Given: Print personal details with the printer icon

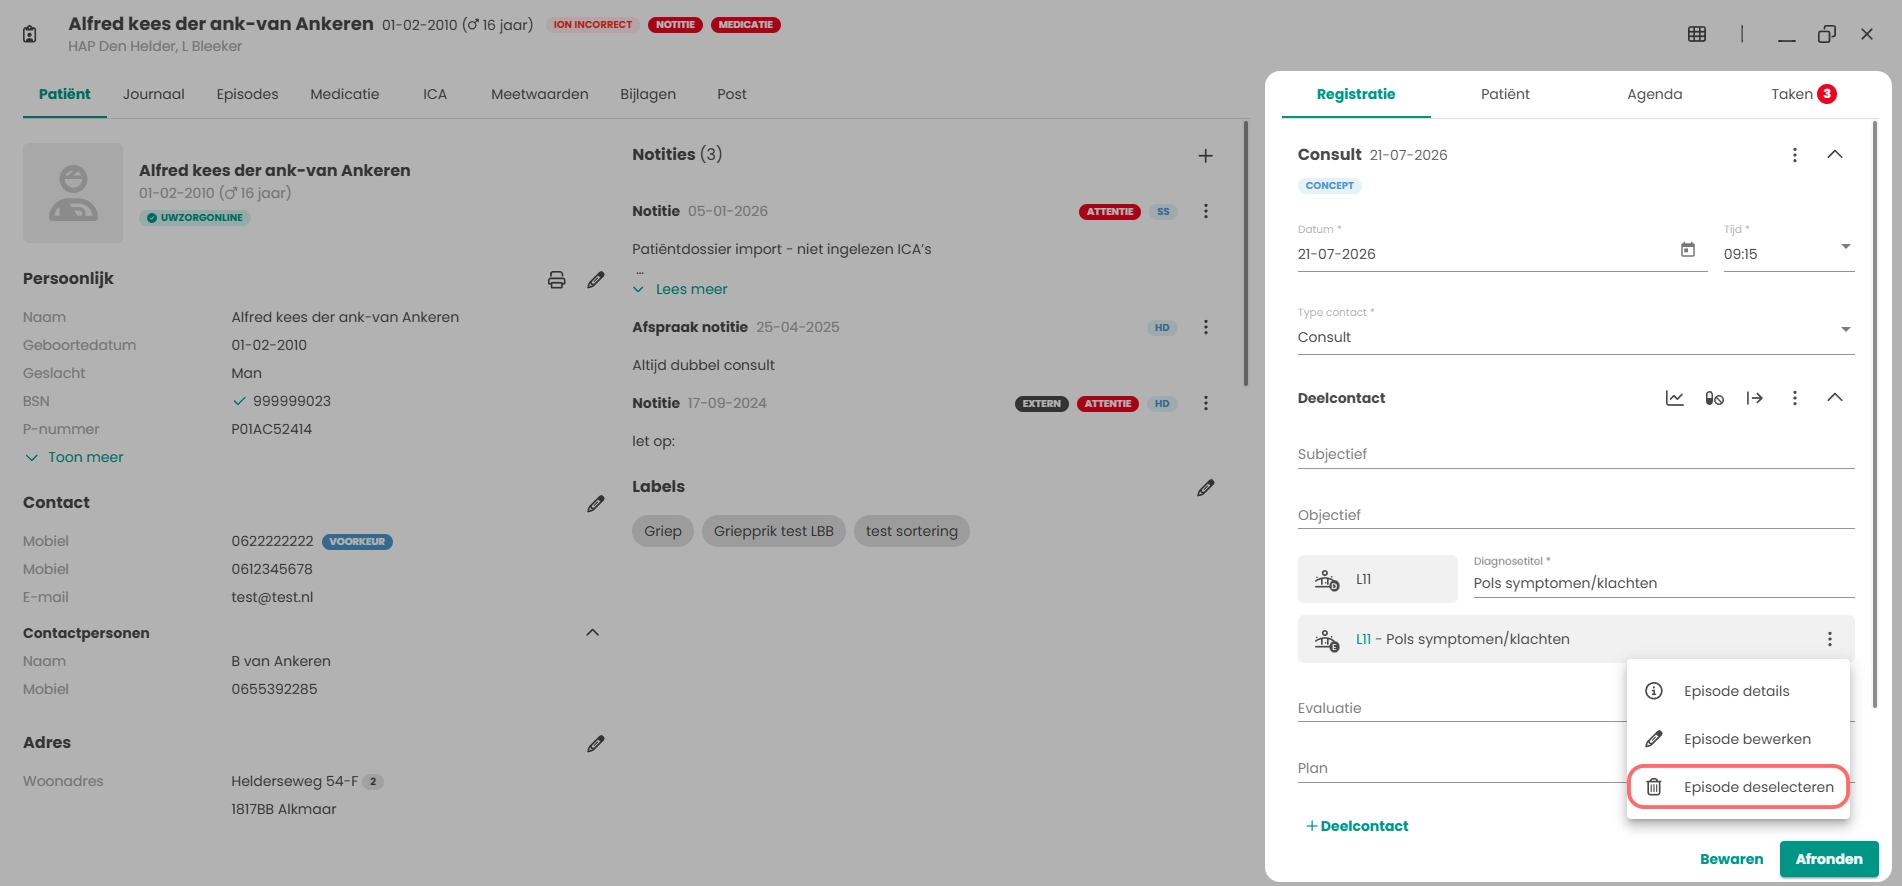Looking at the screenshot, I should coord(557,280).
